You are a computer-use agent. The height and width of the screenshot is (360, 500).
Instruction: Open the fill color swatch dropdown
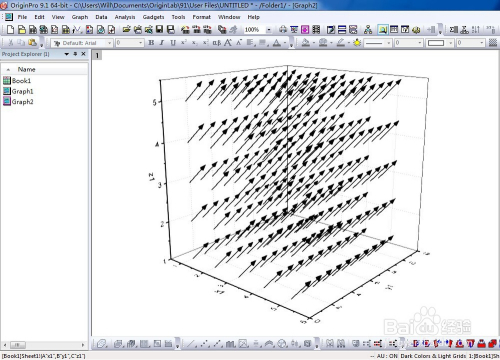[x=439, y=43]
